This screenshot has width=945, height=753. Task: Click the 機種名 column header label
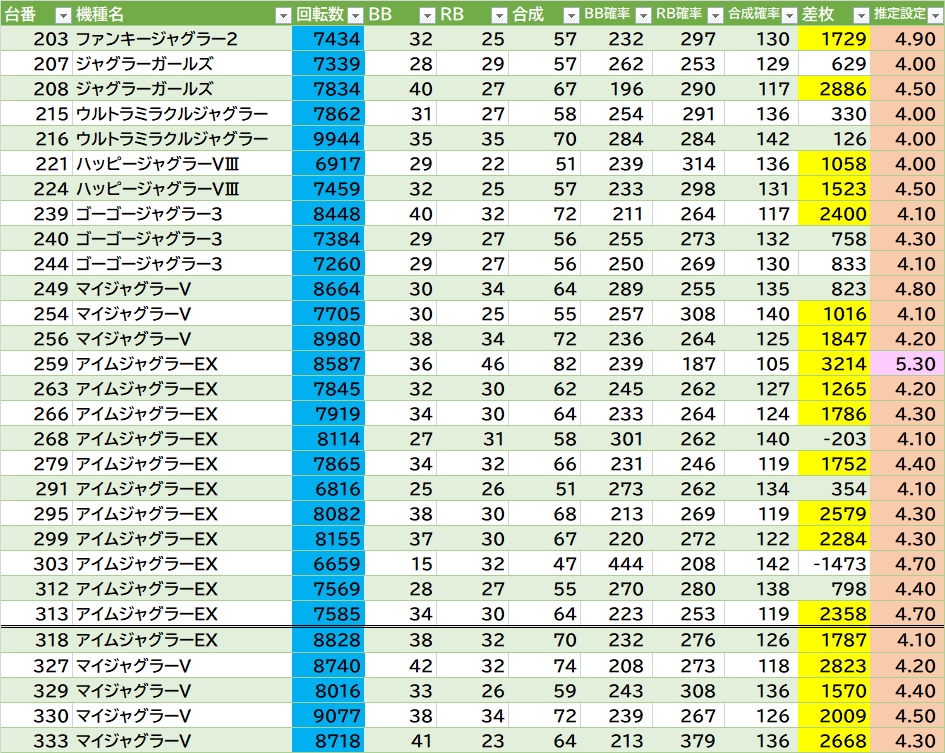100,14
